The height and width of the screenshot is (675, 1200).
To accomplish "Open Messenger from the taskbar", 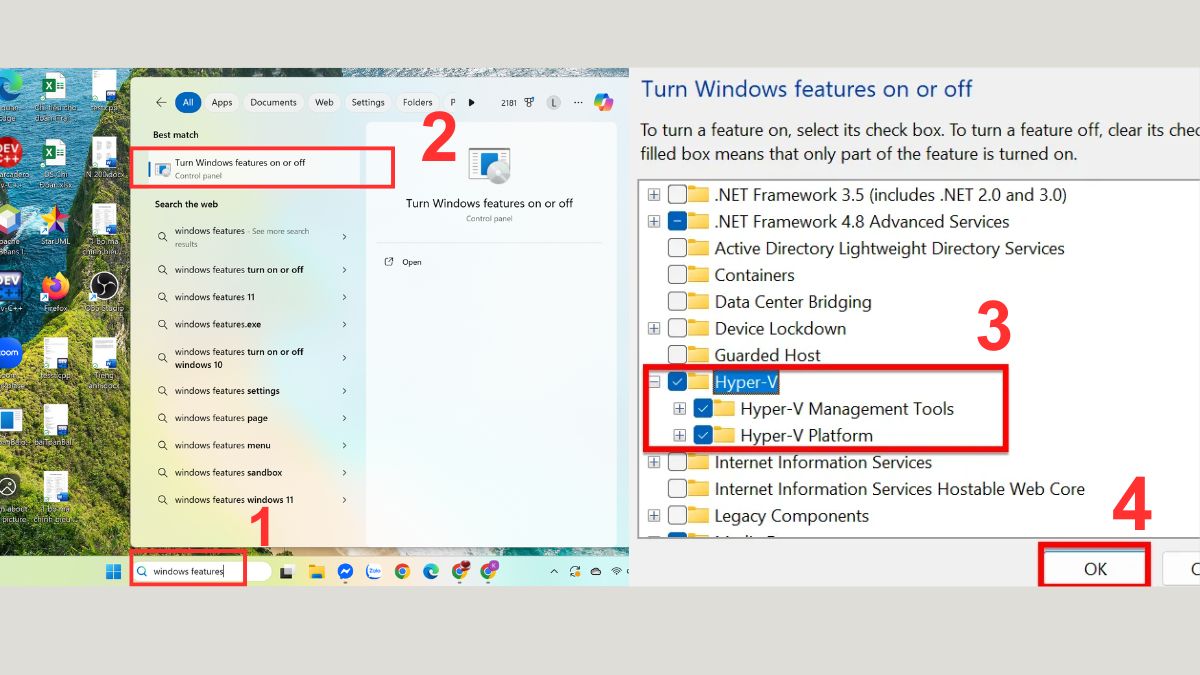I will [345, 571].
